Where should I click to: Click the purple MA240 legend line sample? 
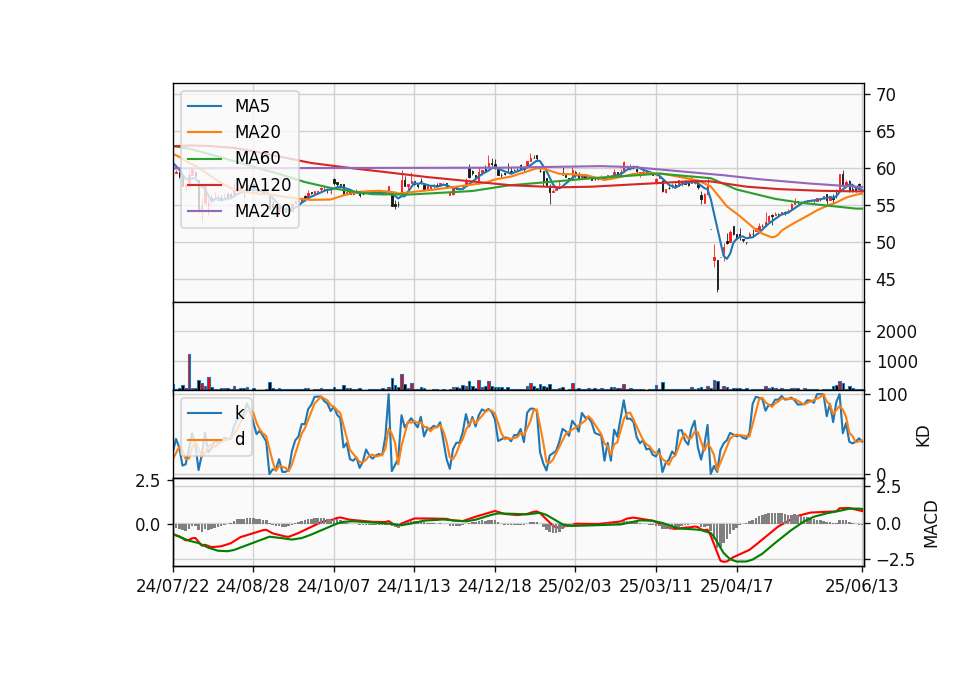[204, 211]
